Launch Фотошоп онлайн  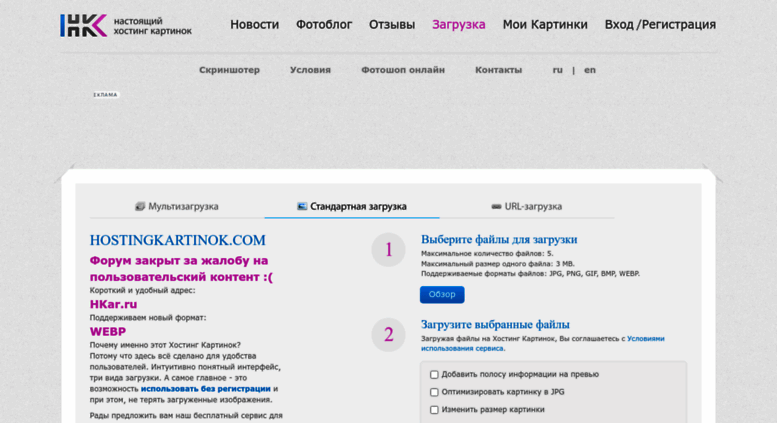(x=403, y=70)
